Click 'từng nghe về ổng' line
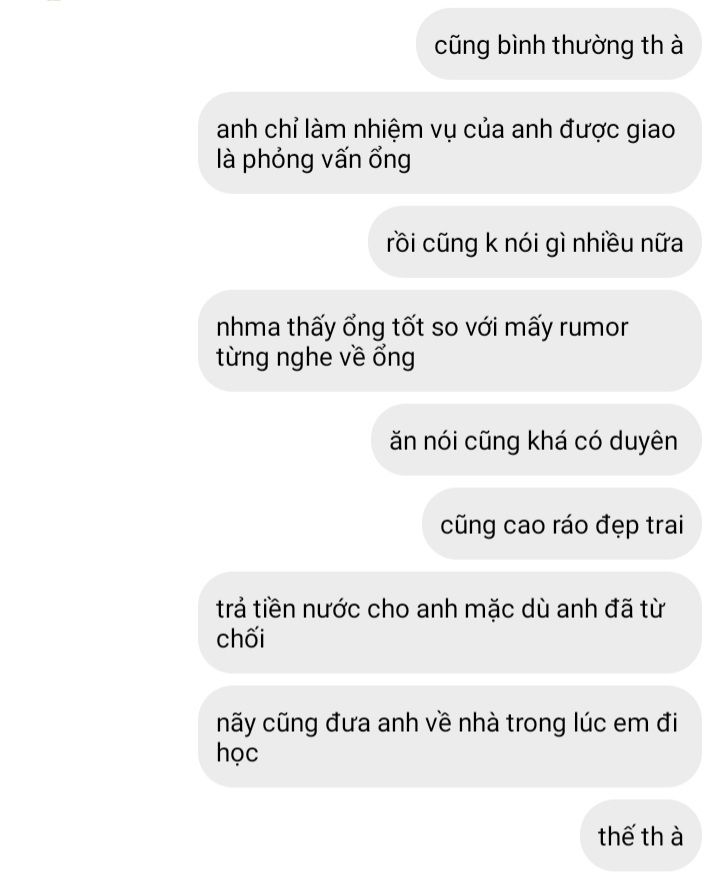Image resolution: width=720 pixels, height=880 pixels. tap(315, 358)
